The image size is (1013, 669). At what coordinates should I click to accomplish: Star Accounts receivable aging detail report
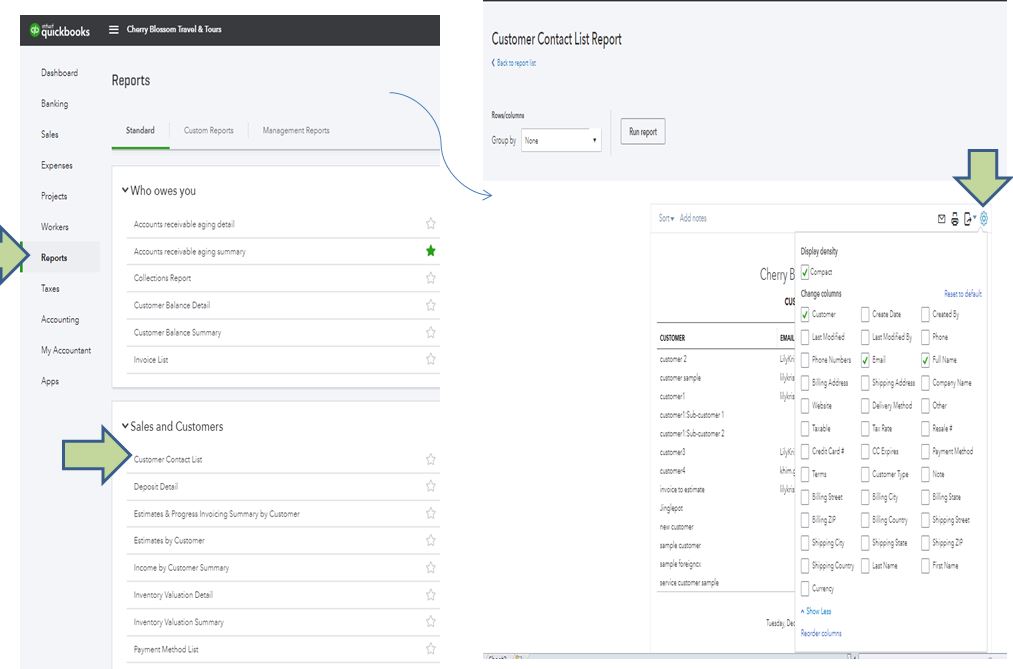(431, 223)
